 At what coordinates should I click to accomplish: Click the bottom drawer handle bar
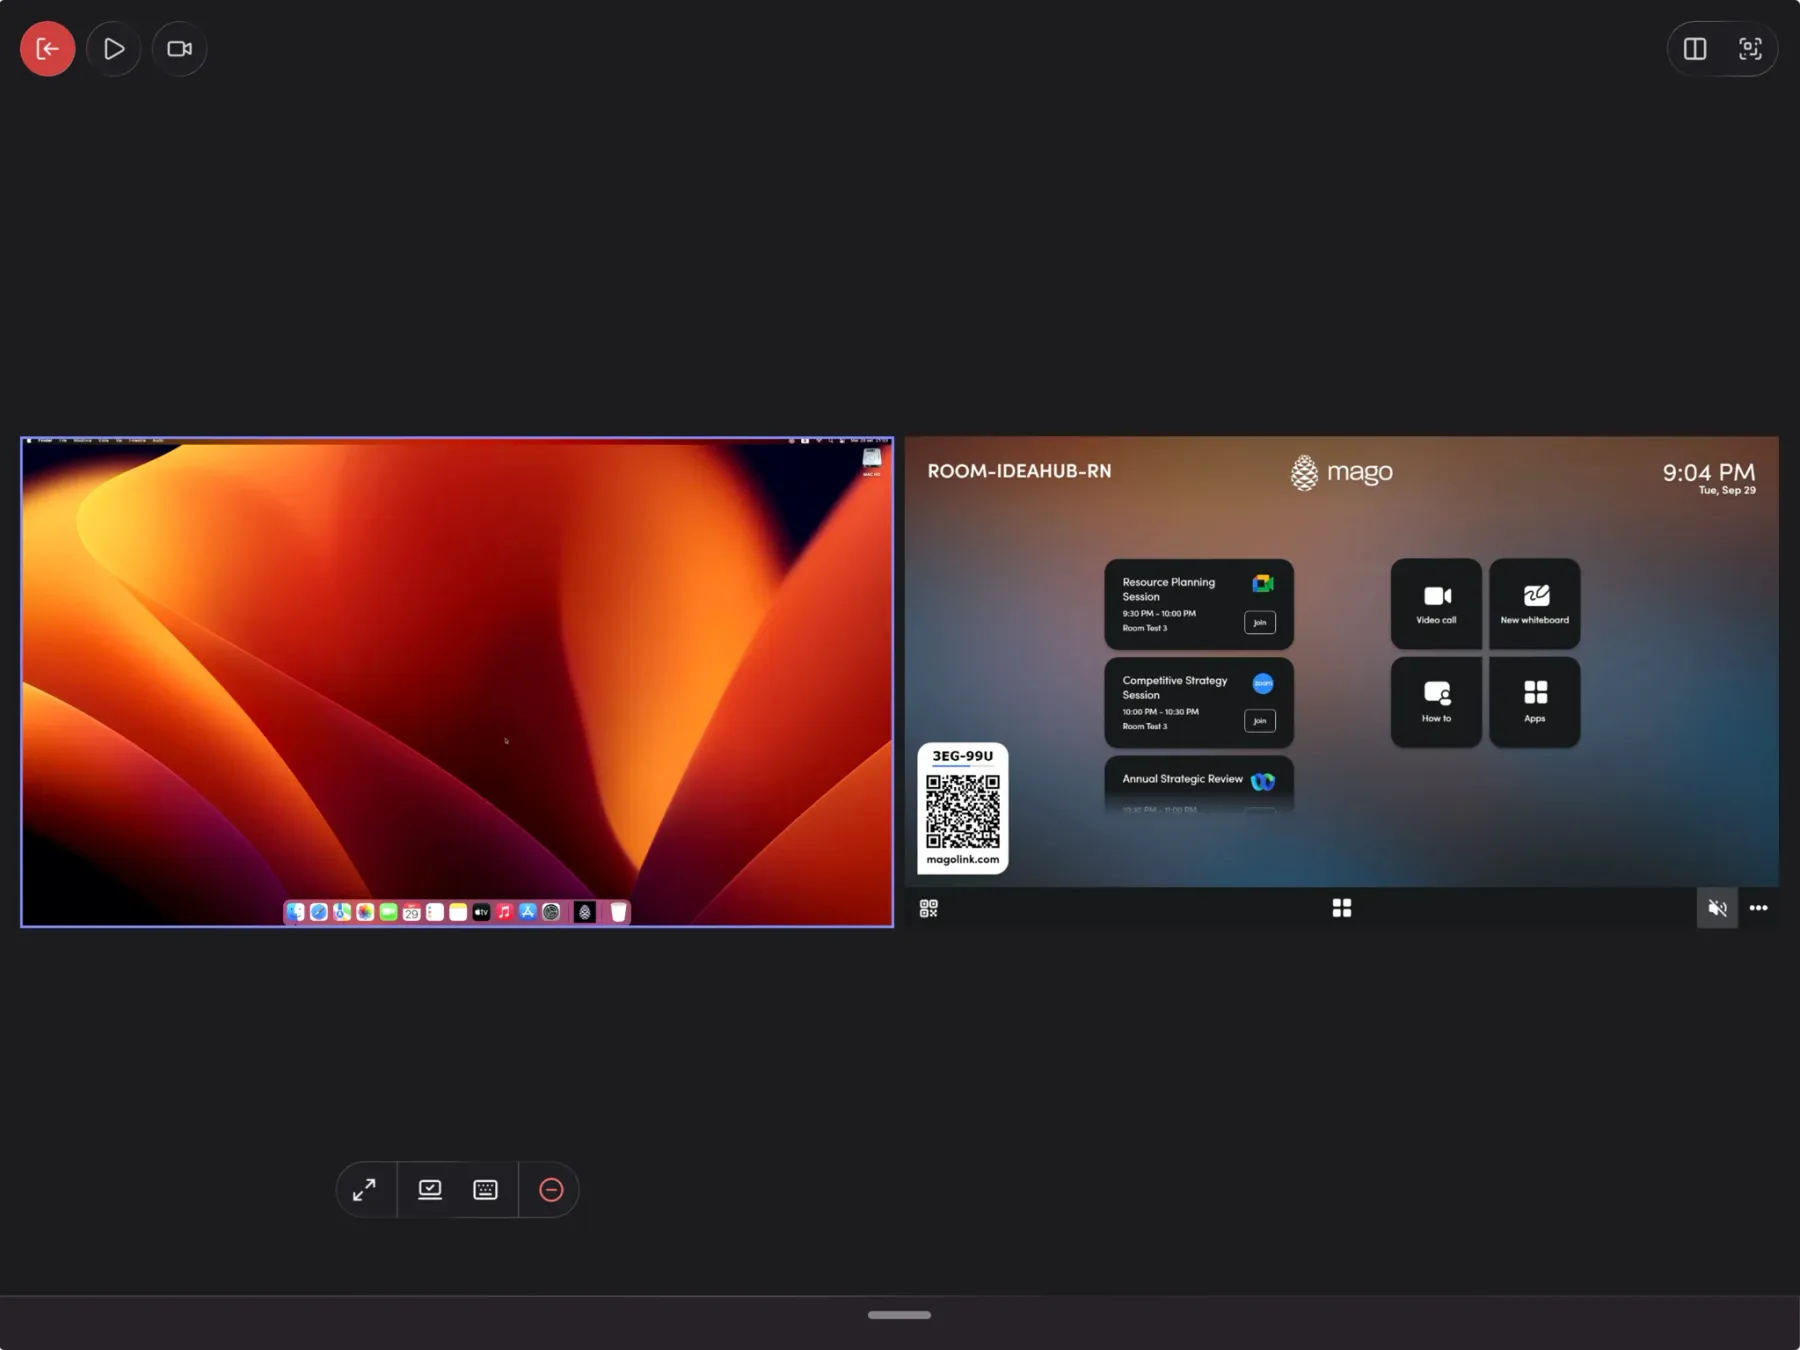(899, 1315)
